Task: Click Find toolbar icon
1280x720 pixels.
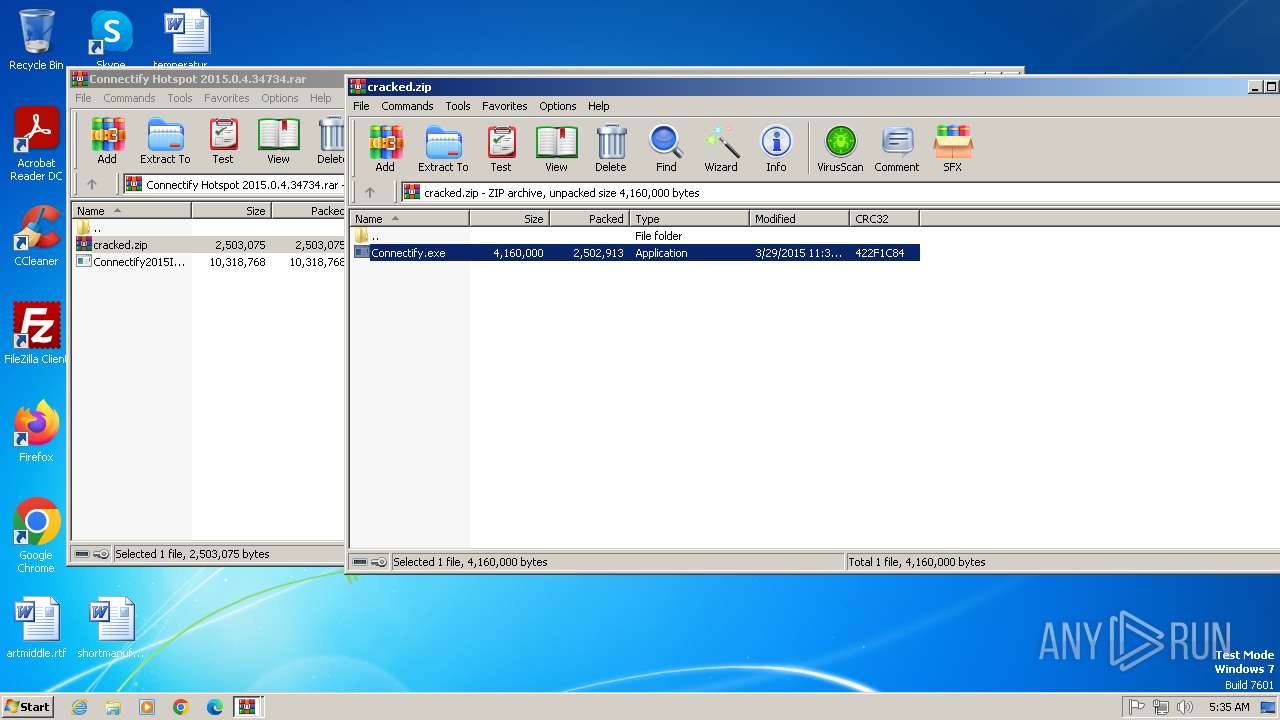Action: click(666, 148)
